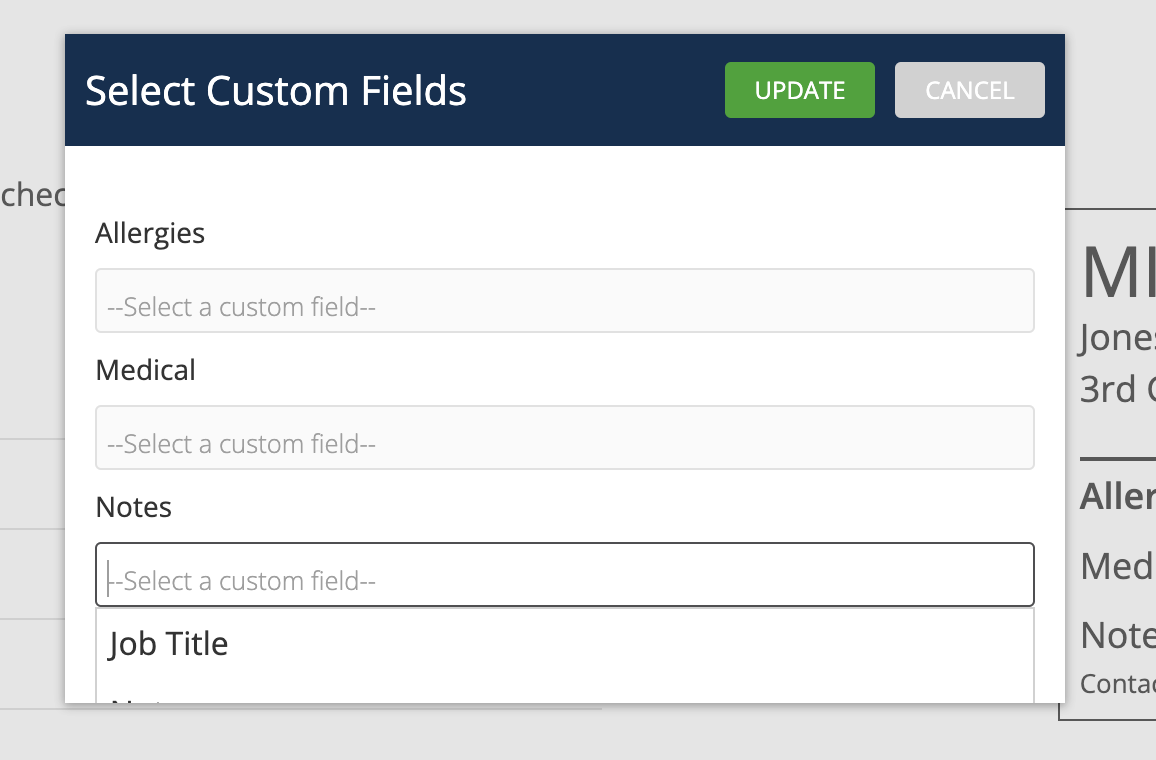Click the 3rd grade text on background card
Image resolution: width=1156 pixels, height=760 pixels.
click(x=1117, y=388)
